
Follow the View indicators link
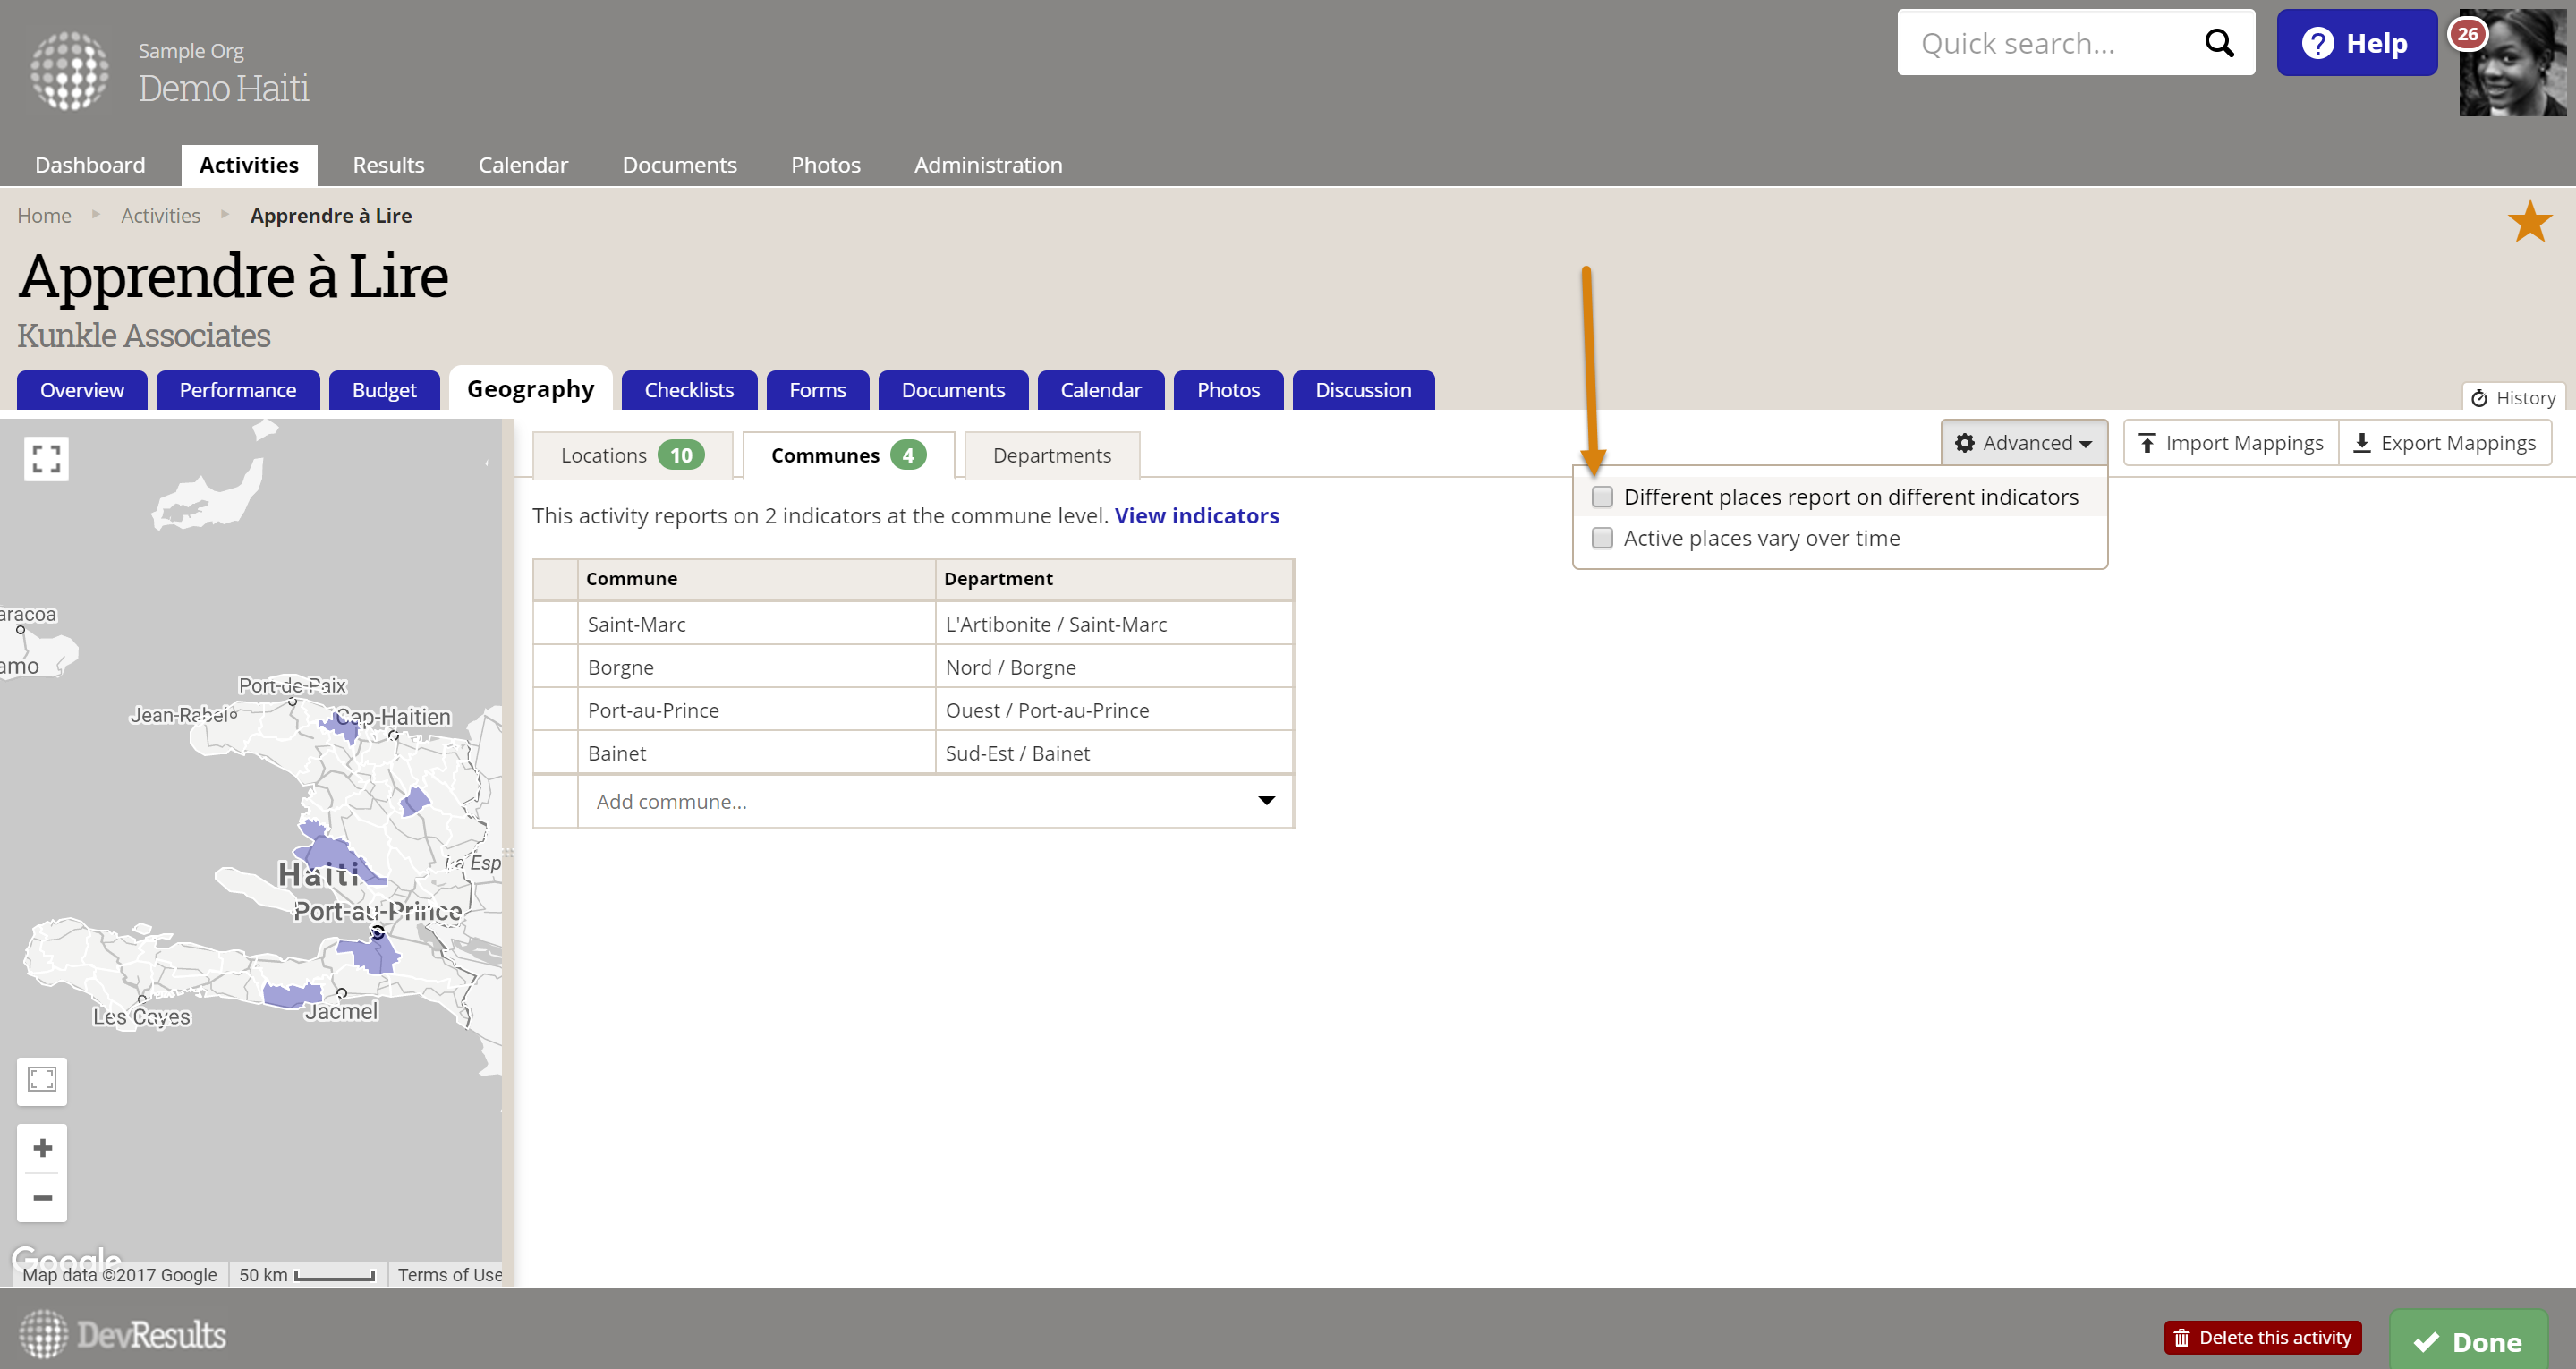1196,516
